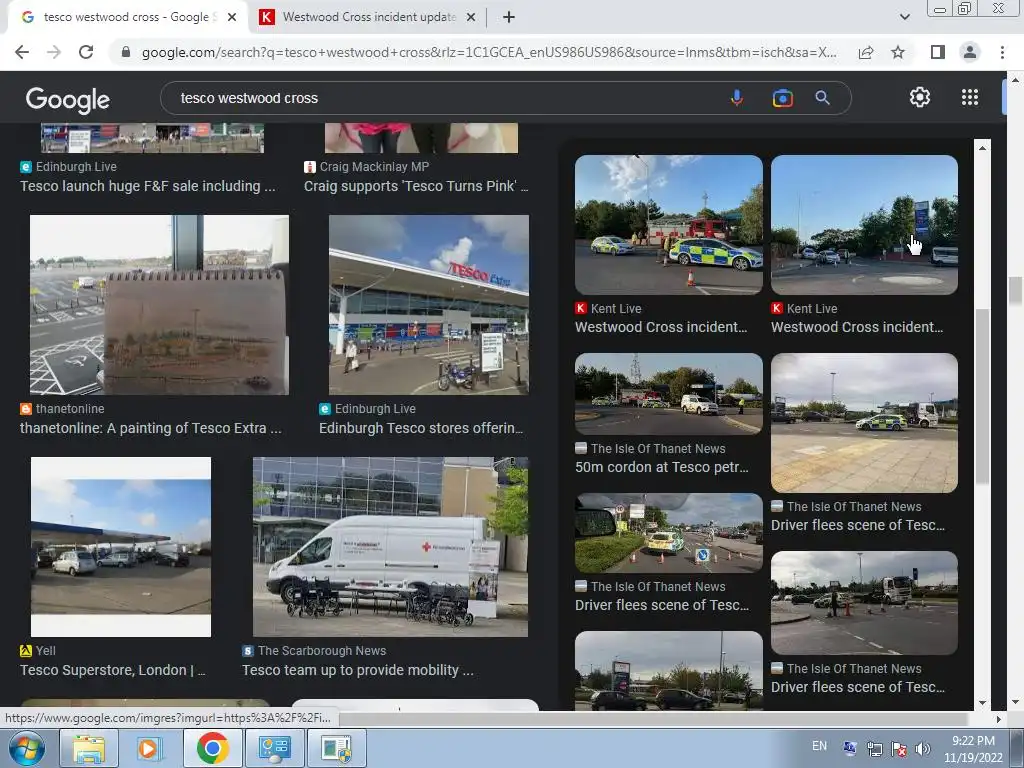Open the 50m cordon related image
The height and width of the screenshot is (768, 1024).
(669, 394)
